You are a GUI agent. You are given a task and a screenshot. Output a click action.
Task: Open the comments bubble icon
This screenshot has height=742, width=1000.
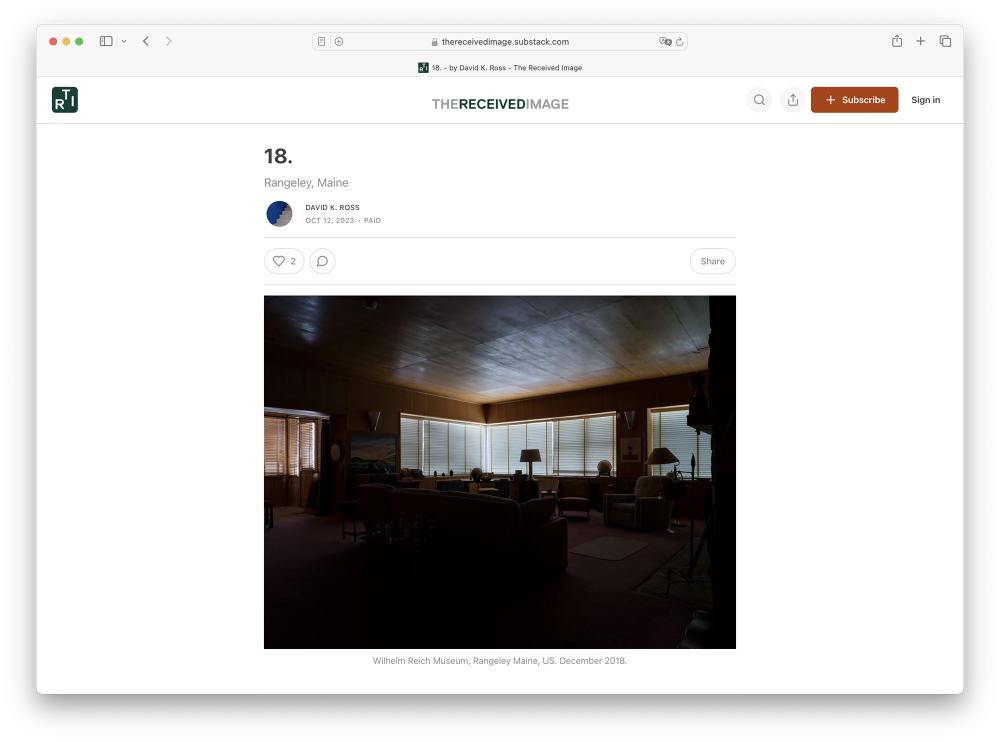coord(322,261)
